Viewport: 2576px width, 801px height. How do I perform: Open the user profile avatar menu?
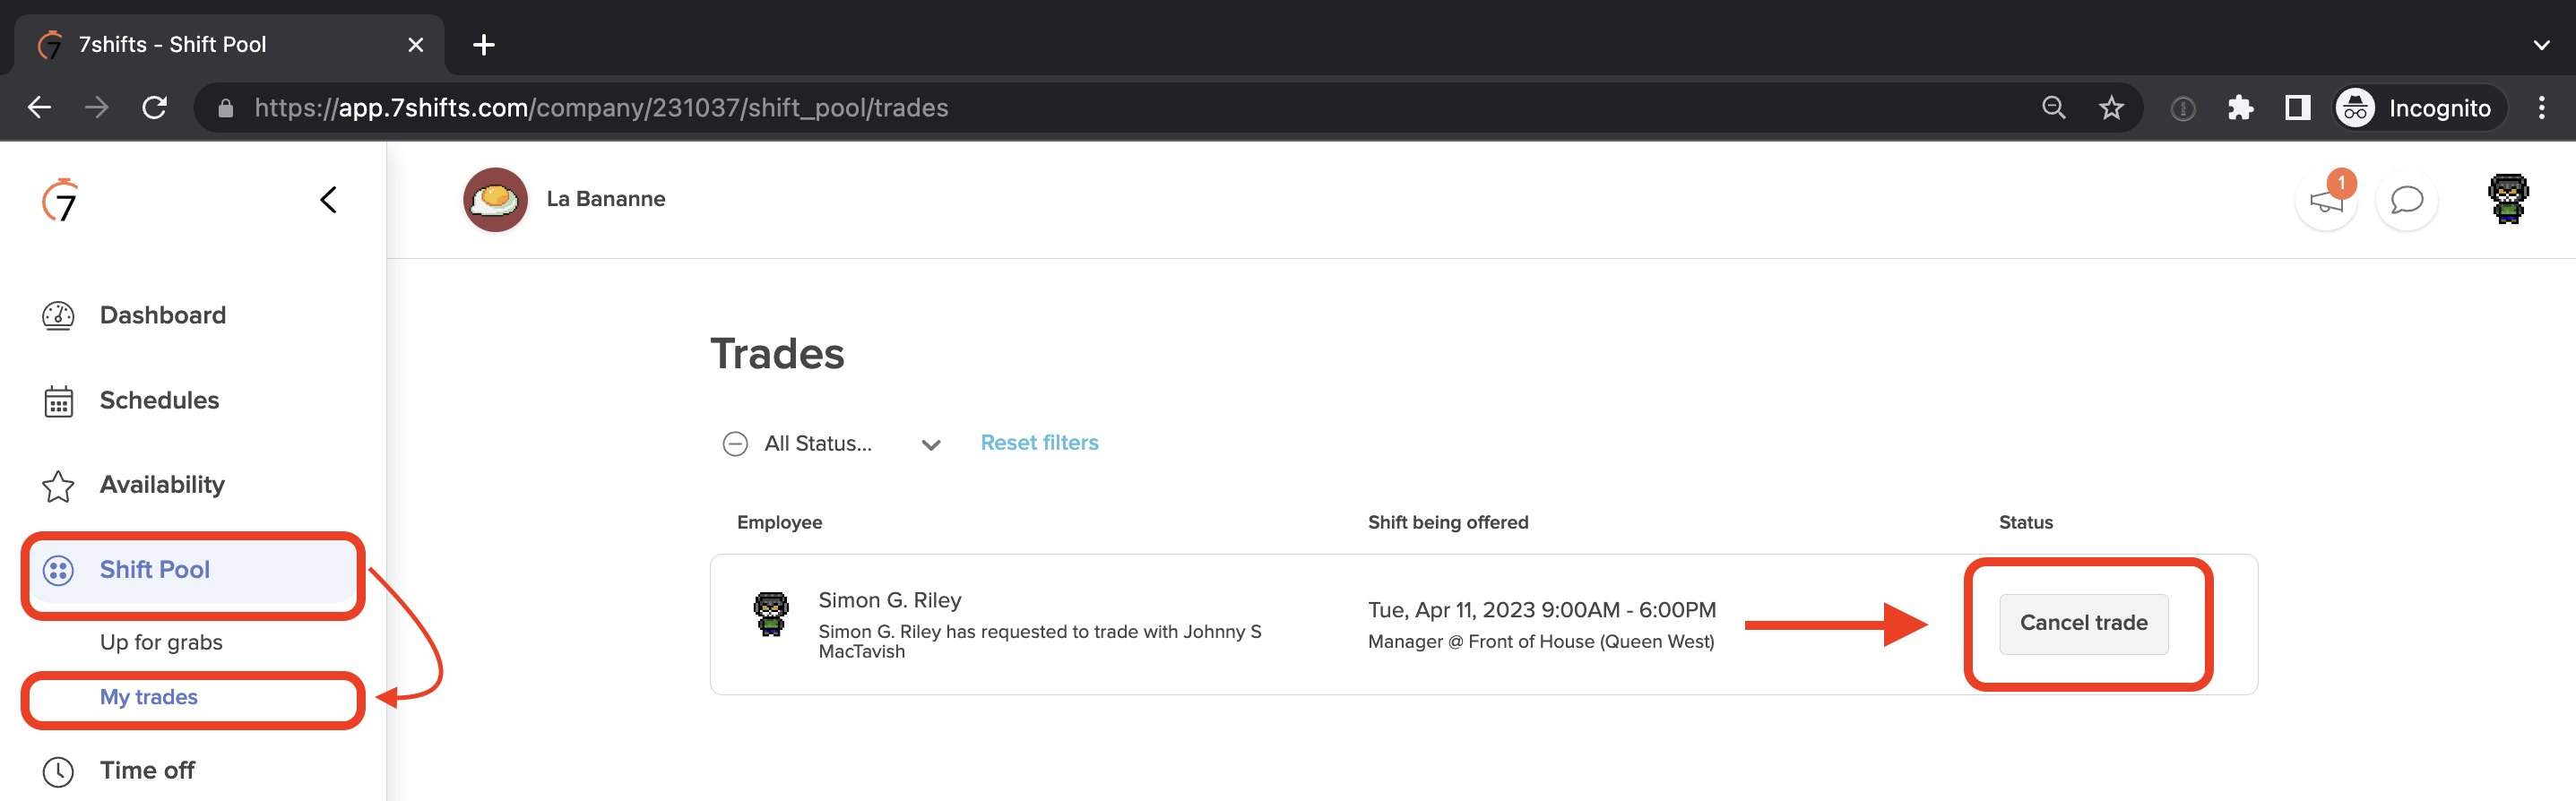tap(2508, 199)
